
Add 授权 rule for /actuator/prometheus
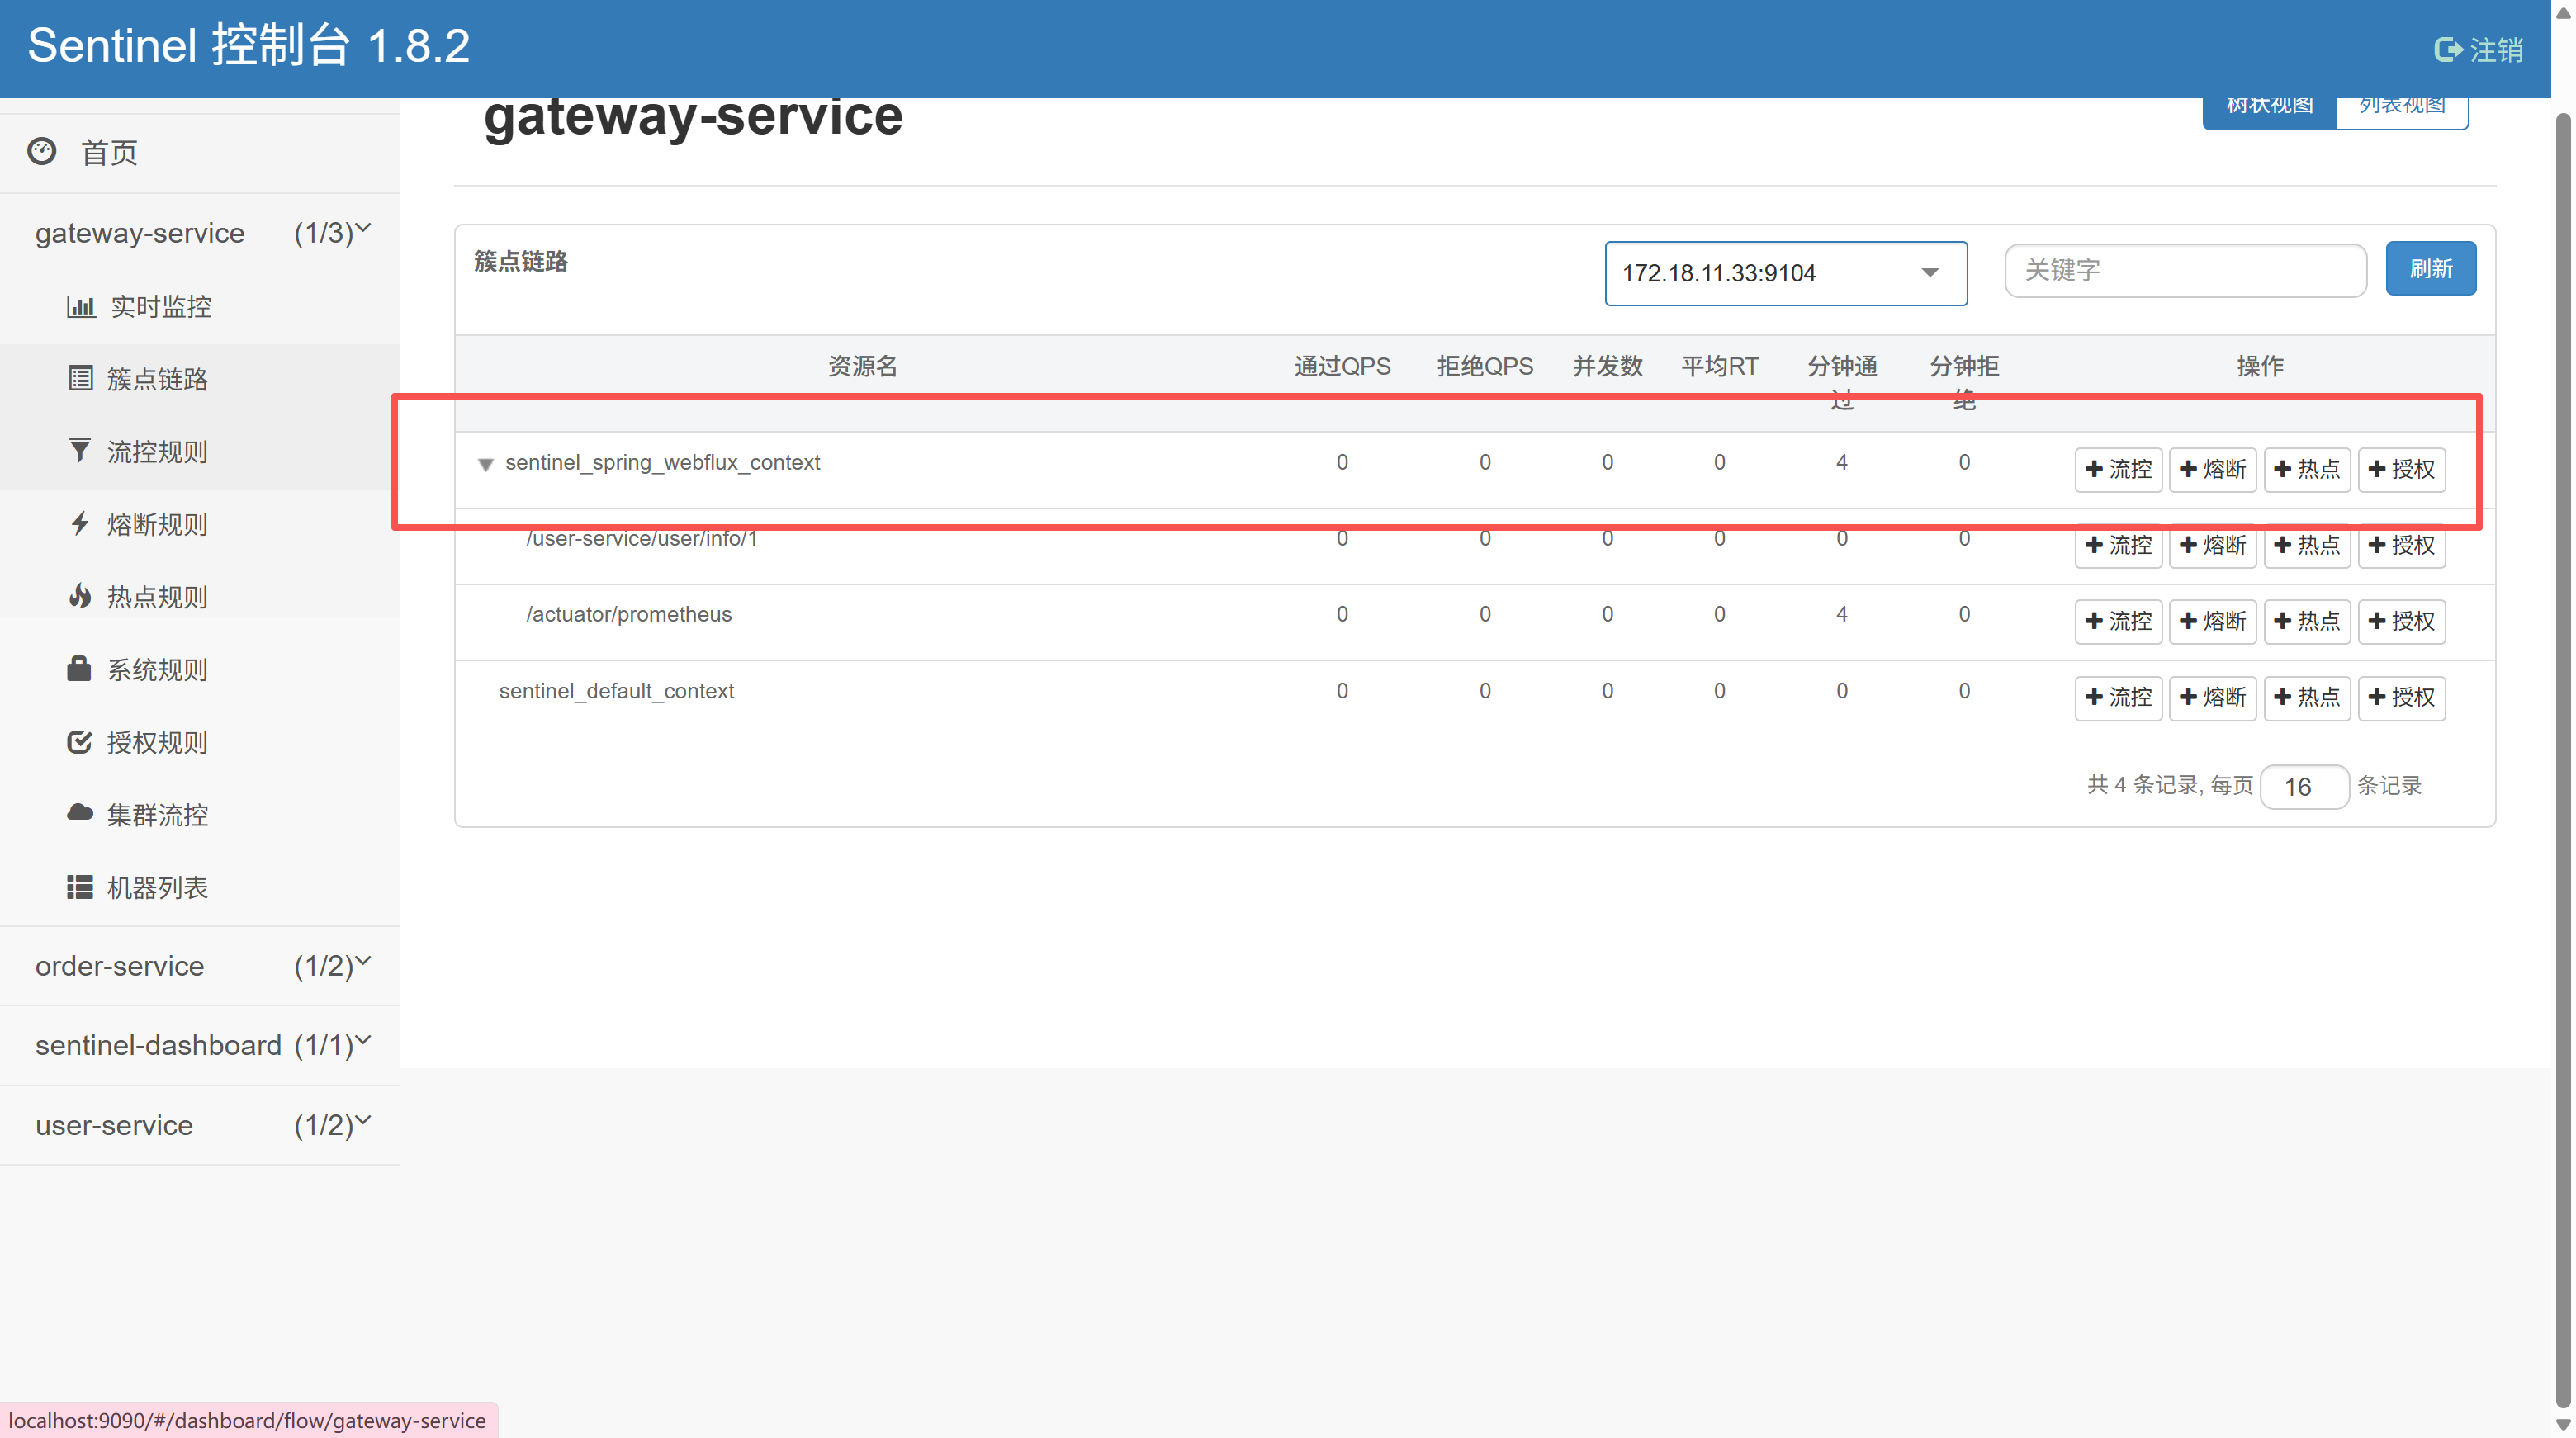(x=2401, y=621)
